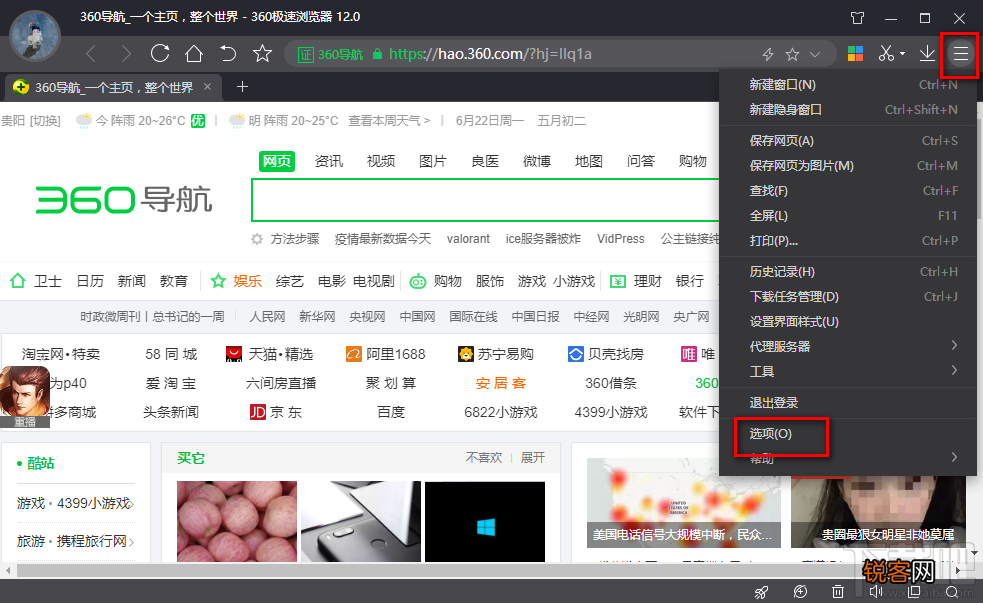Expand 工具 submenu
The height and width of the screenshot is (603, 983).
[x=848, y=372]
